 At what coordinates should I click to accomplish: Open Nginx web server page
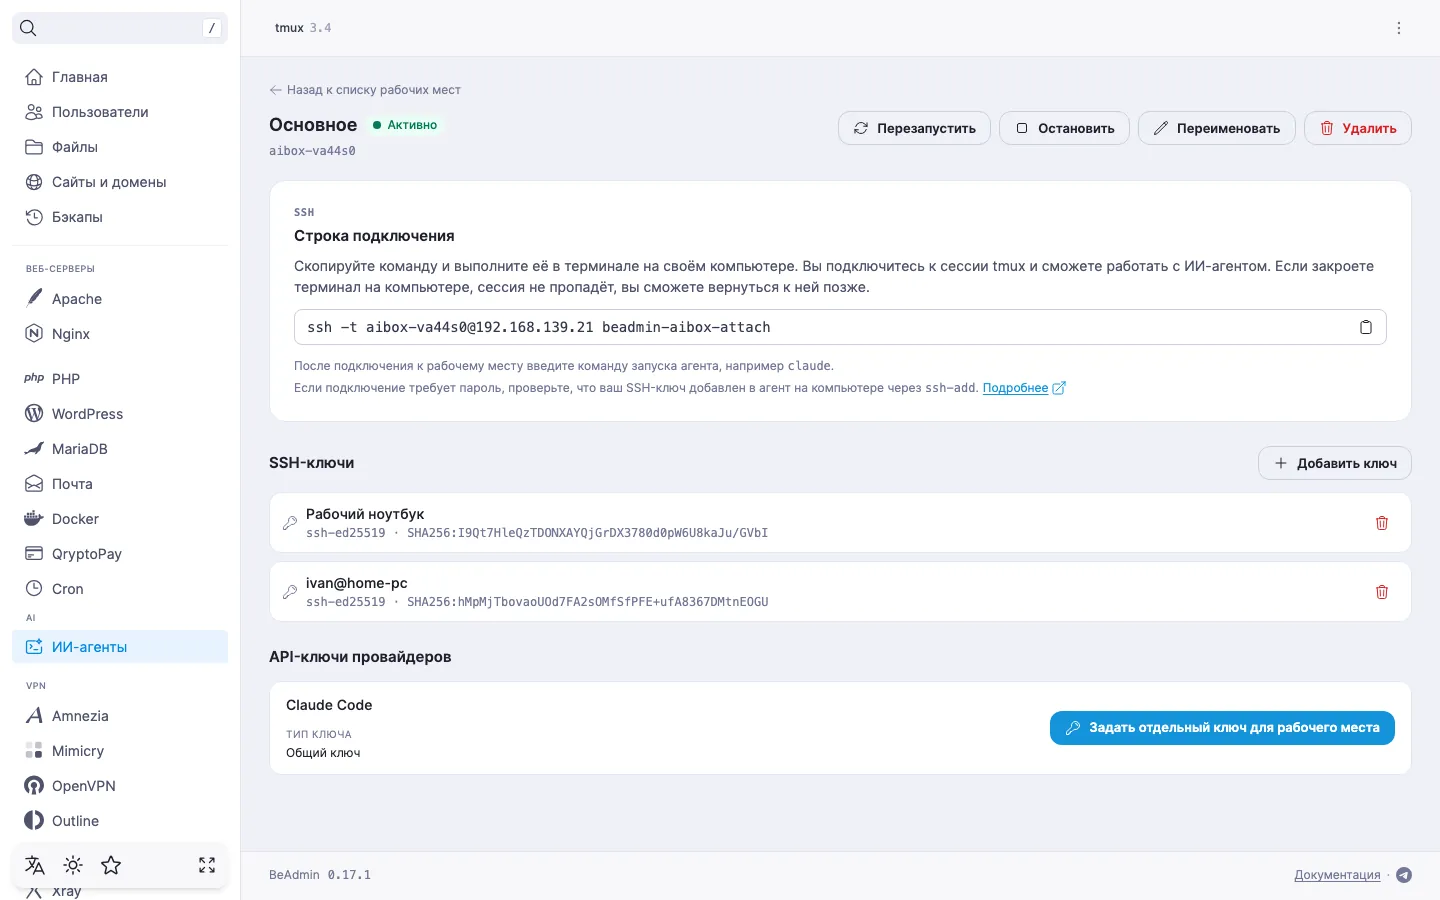point(120,334)
